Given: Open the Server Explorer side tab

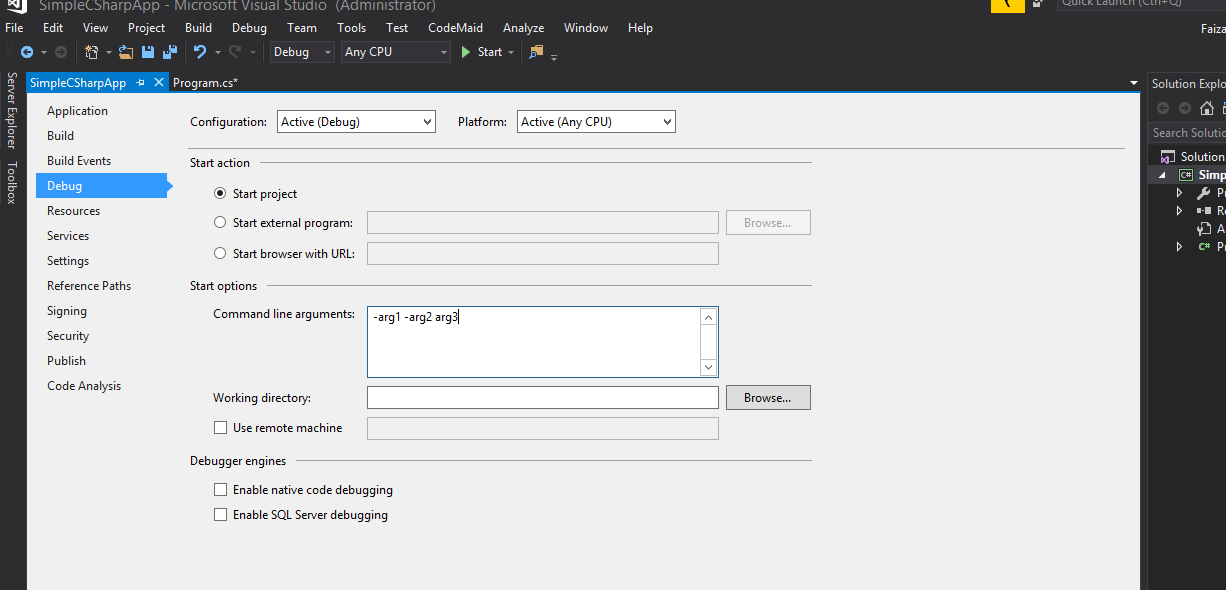Looking at the screenshot, I should tap(12, 111).
